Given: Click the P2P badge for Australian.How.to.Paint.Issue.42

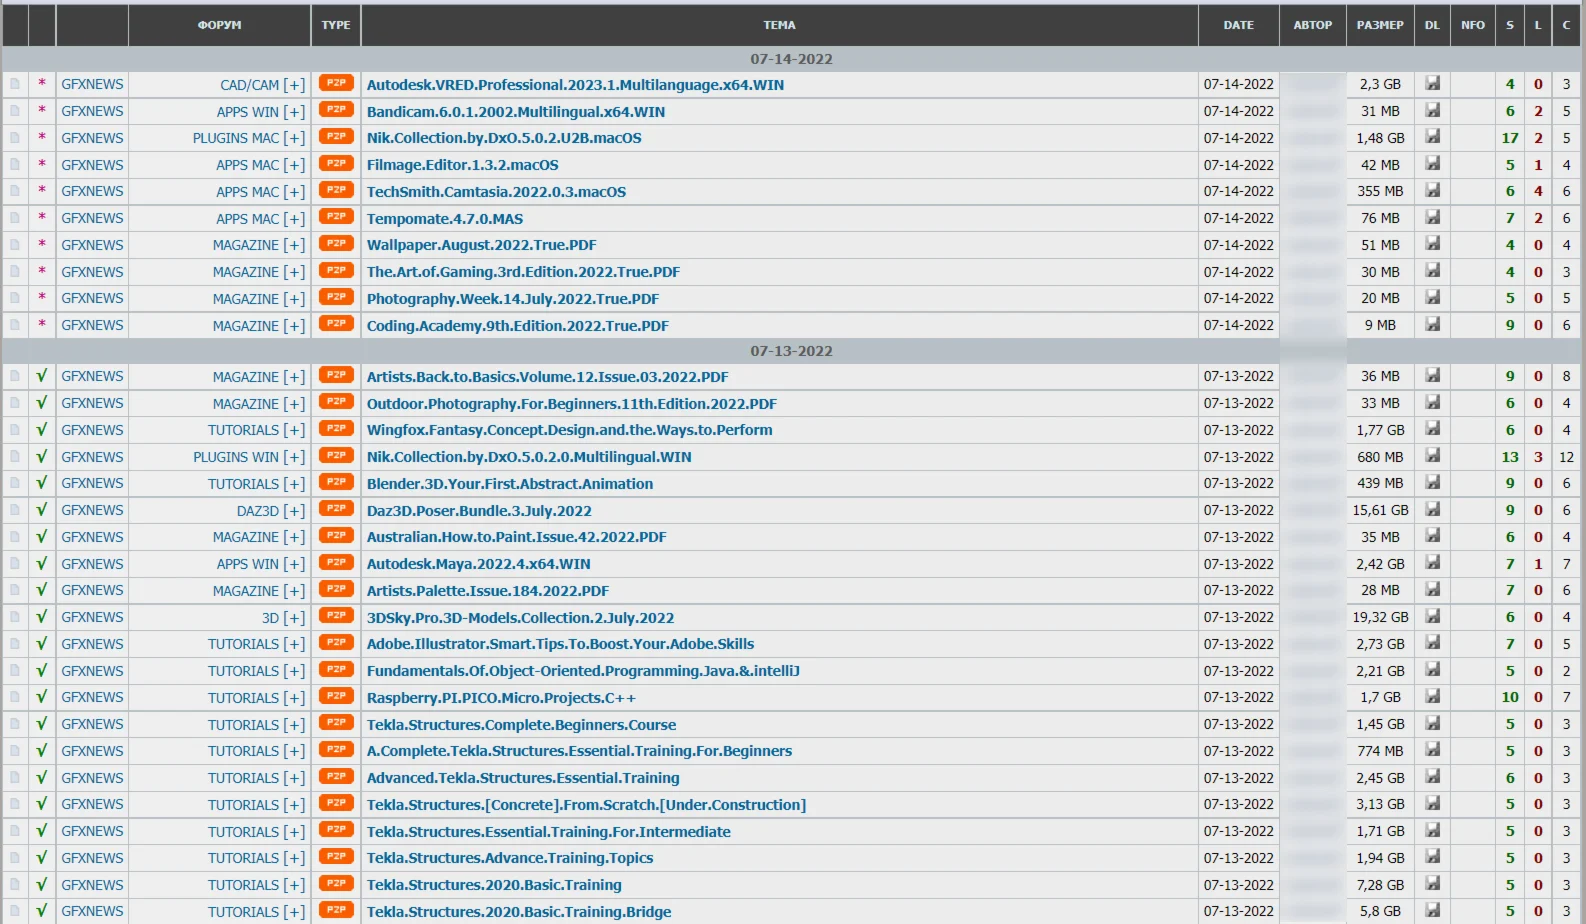Looking at the screenshot, I should (336, 536).
